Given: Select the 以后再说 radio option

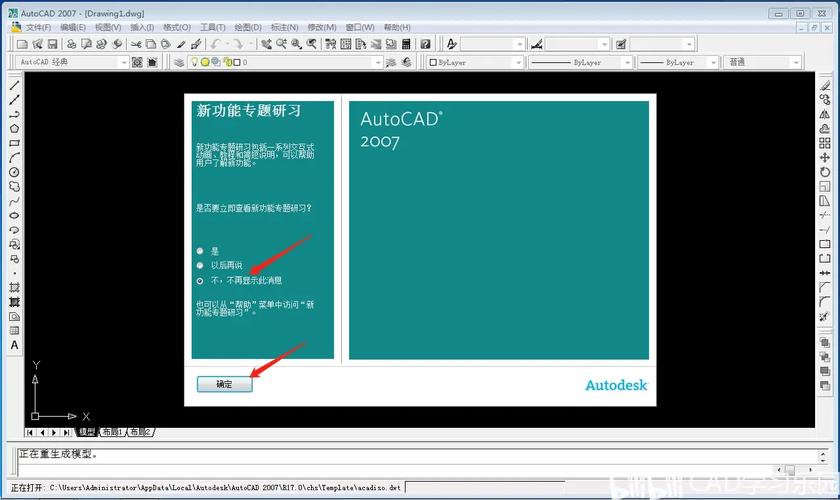Looking at the screenshot, I should click(200, 265).
